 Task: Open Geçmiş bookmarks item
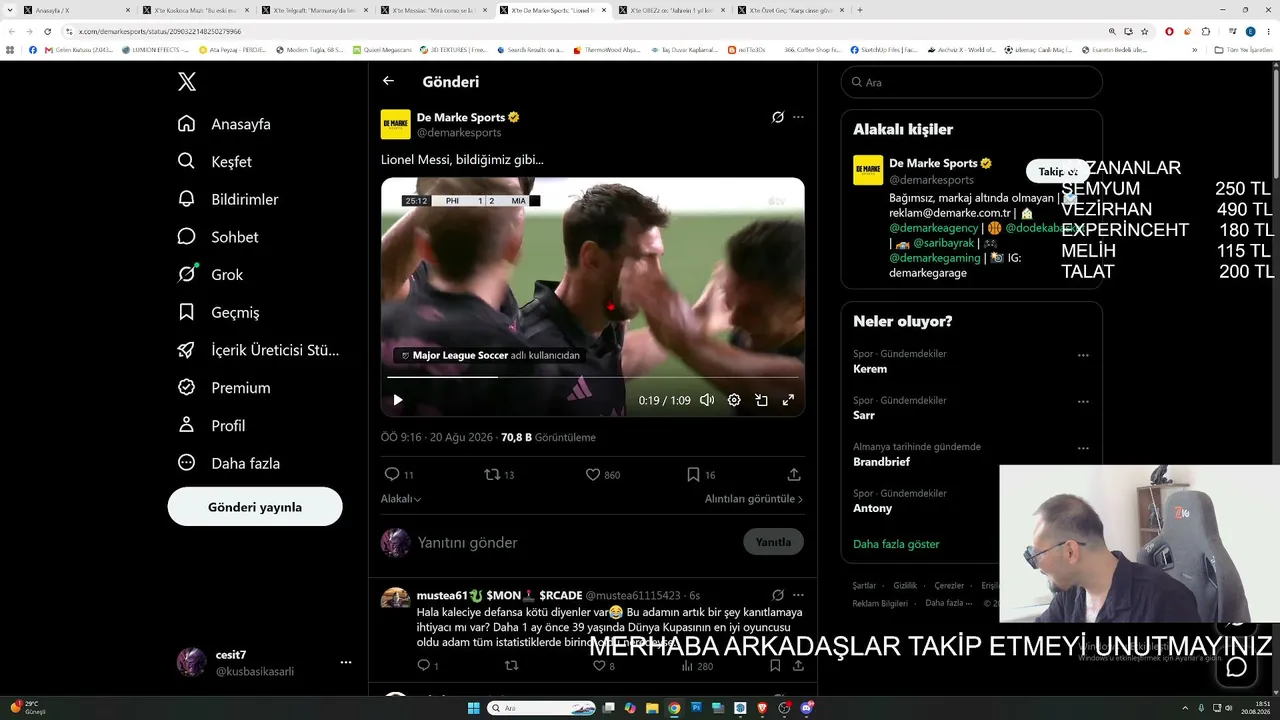pos(218,312)
